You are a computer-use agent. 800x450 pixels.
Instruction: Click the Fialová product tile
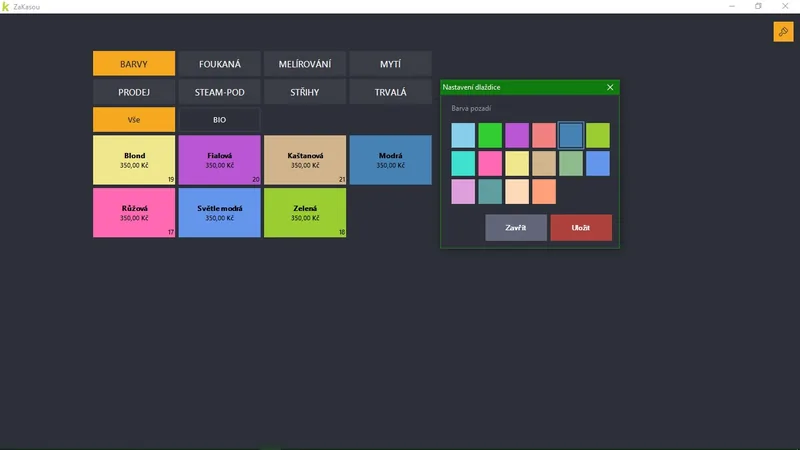click(x=219, y=160)
